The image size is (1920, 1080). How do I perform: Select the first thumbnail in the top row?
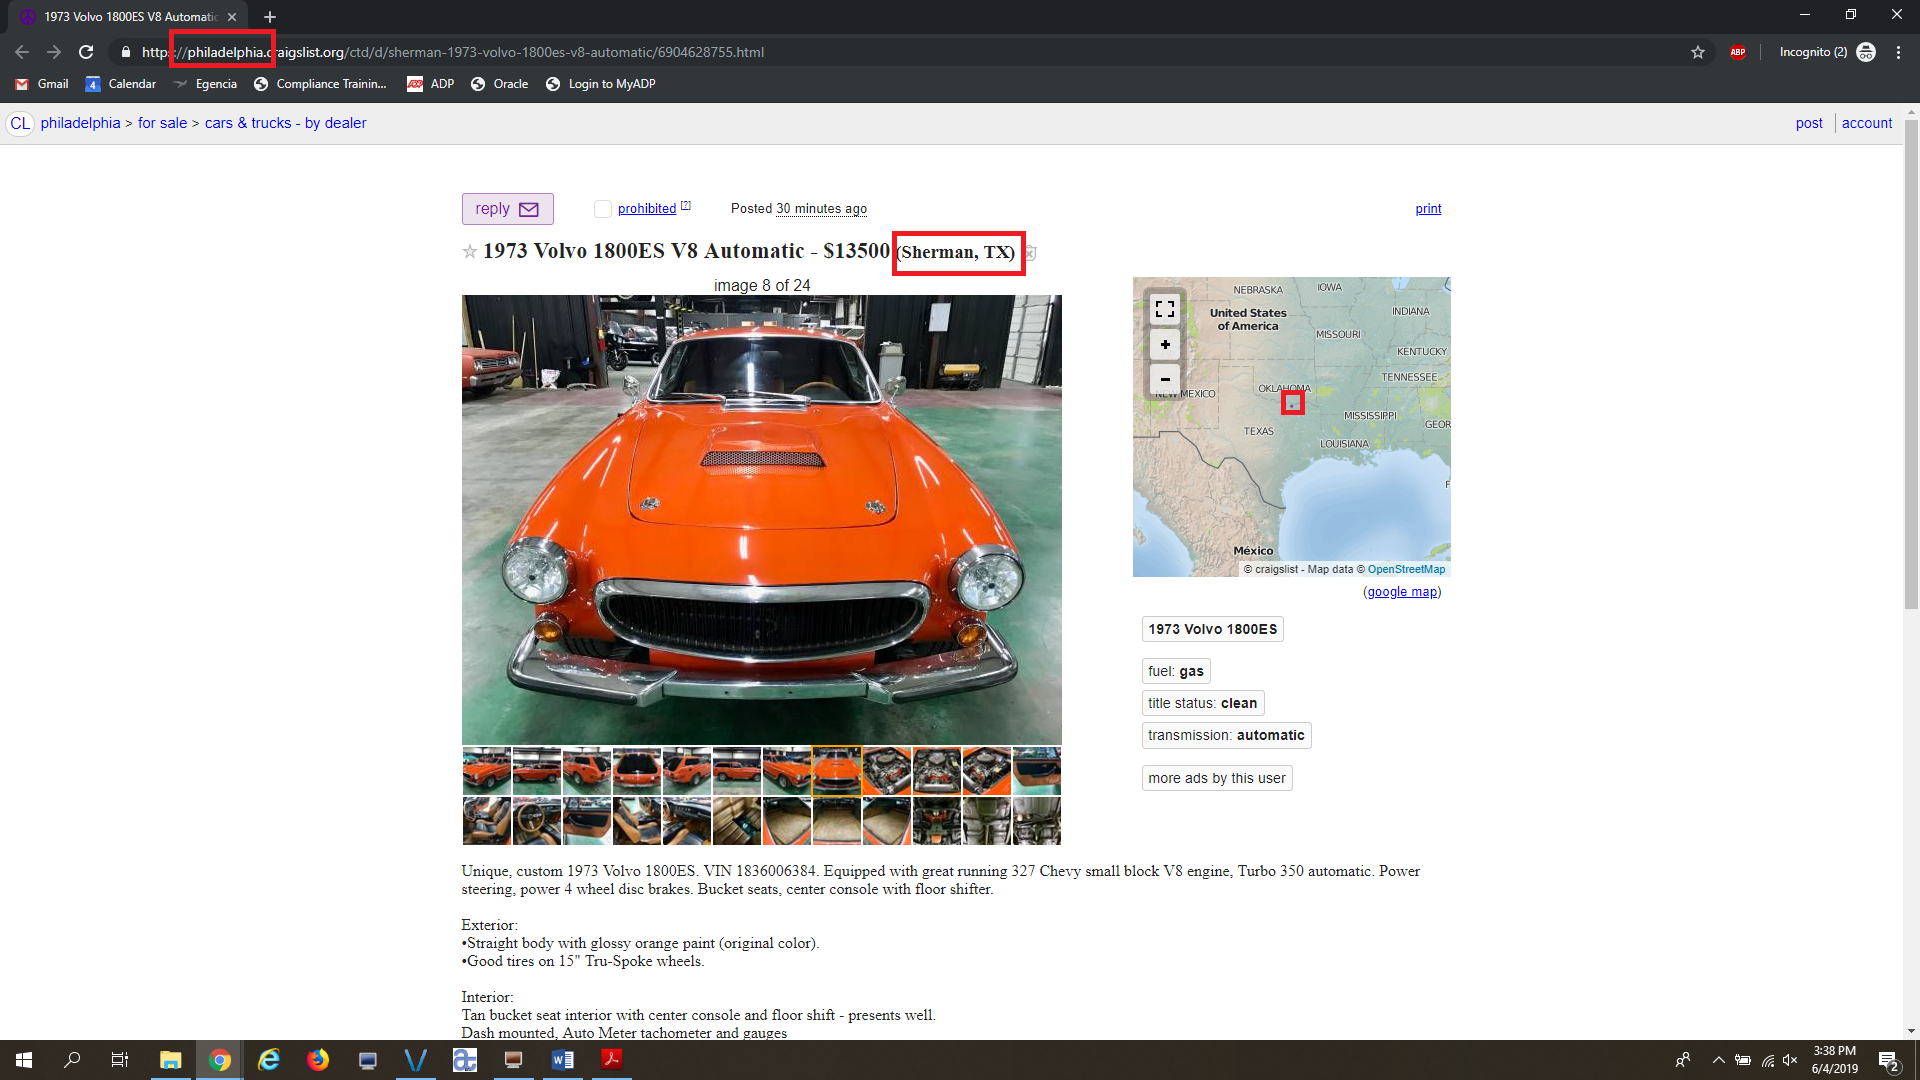click(x=487, y=771)
